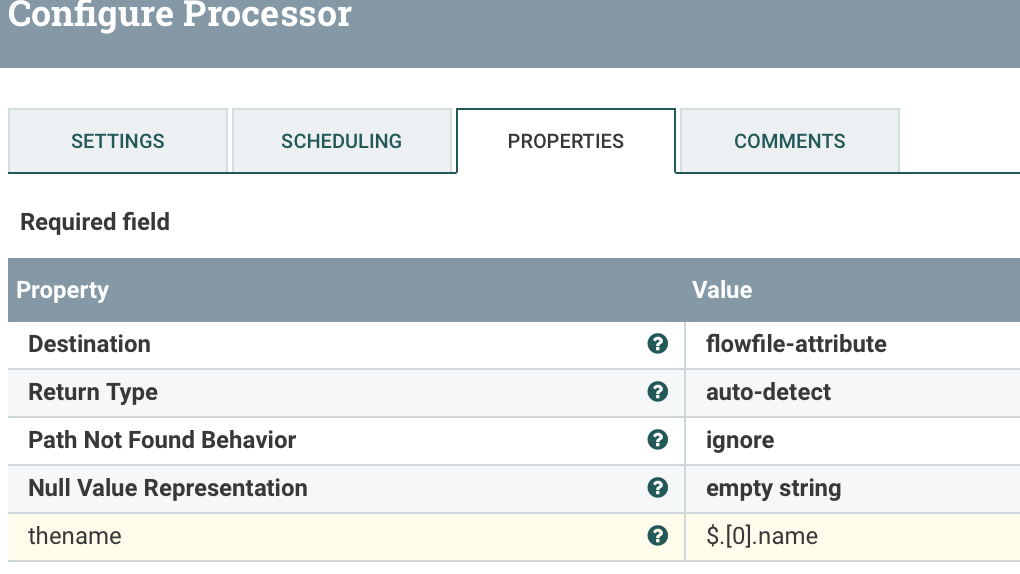Change the auto-detect return type value
This screenshot has height=574, width=1020.
tap(768, 392)
